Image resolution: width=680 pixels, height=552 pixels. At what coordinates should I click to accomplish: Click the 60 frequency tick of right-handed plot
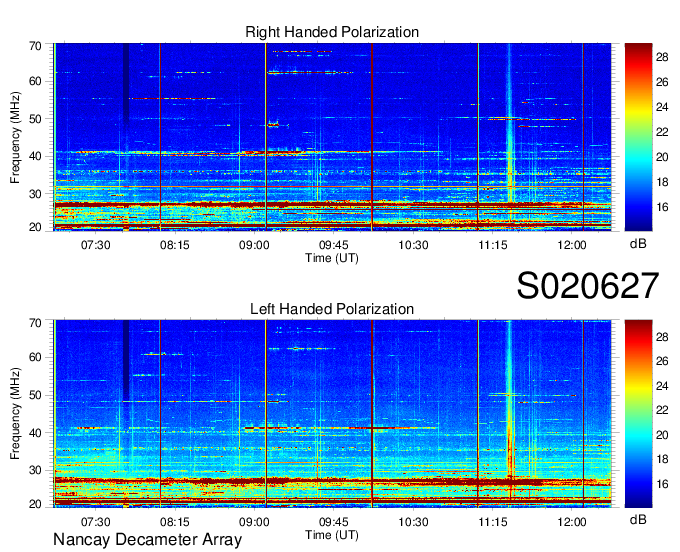point(35,81)
